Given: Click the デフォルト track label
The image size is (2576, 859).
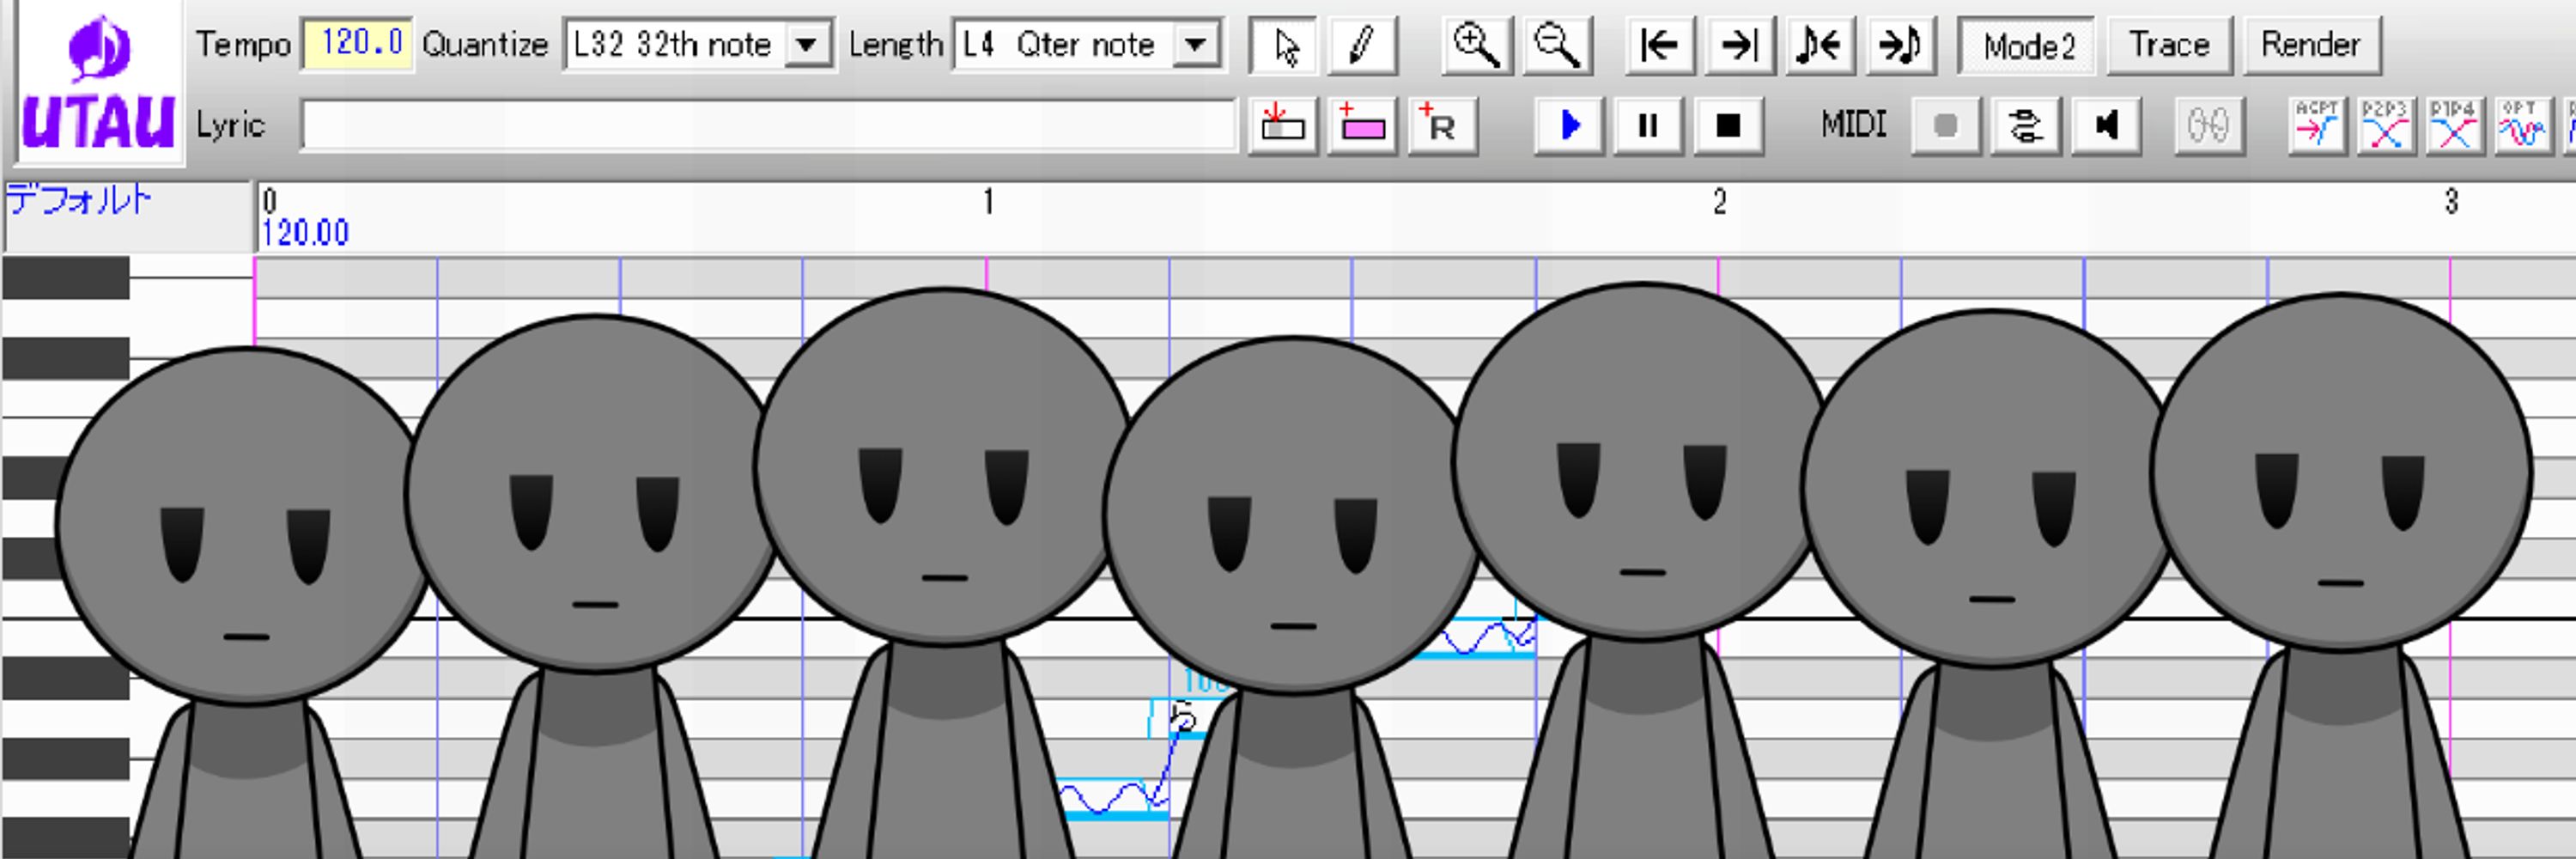Looking at the screenshot, I should point(80,200).
